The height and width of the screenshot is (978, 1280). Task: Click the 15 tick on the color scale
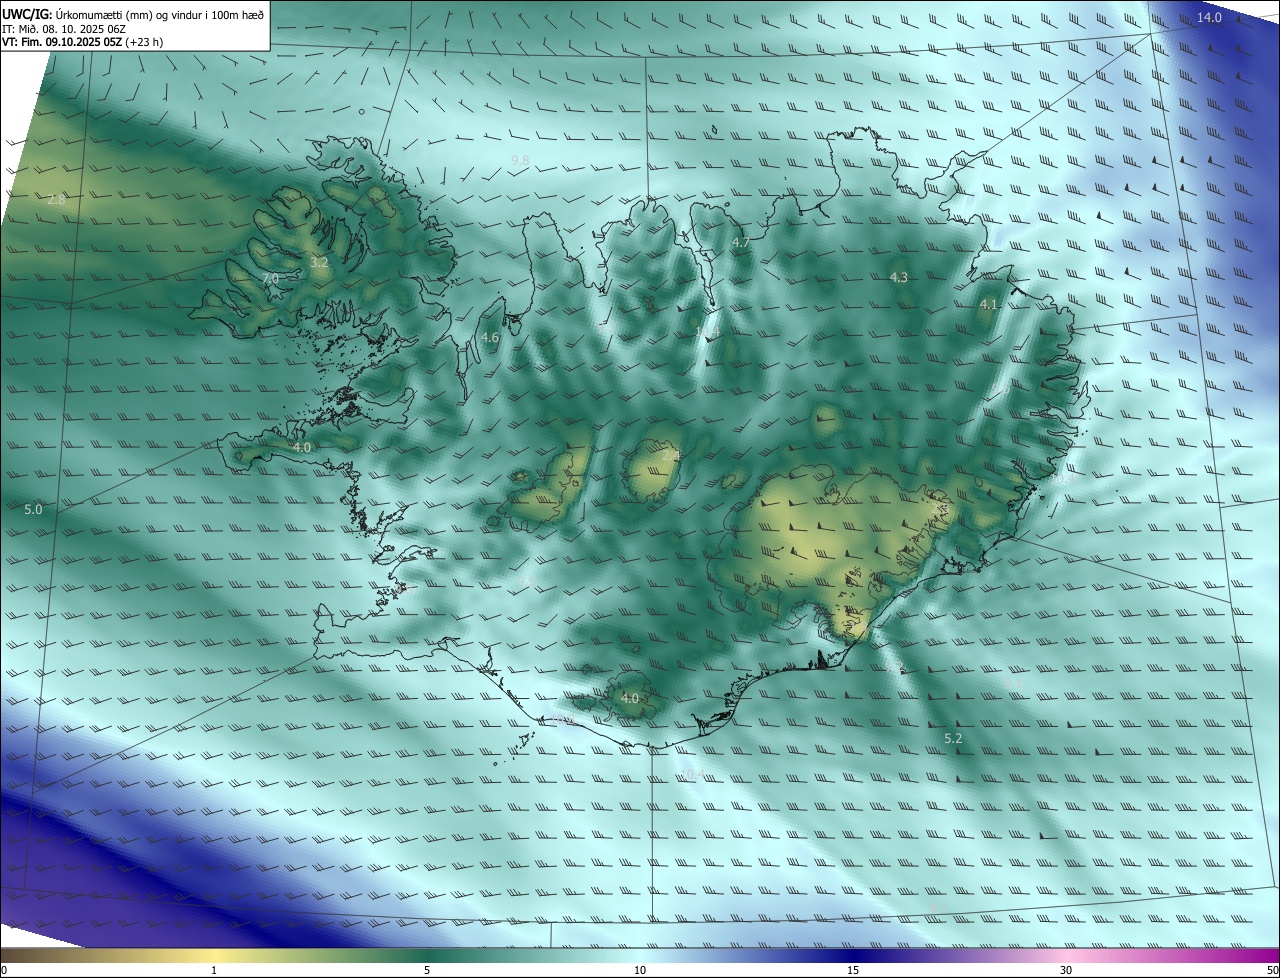853,970
